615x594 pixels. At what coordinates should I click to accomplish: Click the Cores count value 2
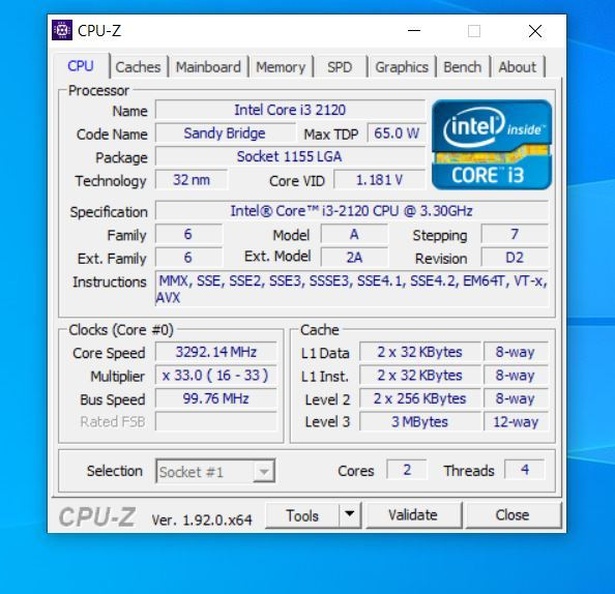[x=407, y=469]
